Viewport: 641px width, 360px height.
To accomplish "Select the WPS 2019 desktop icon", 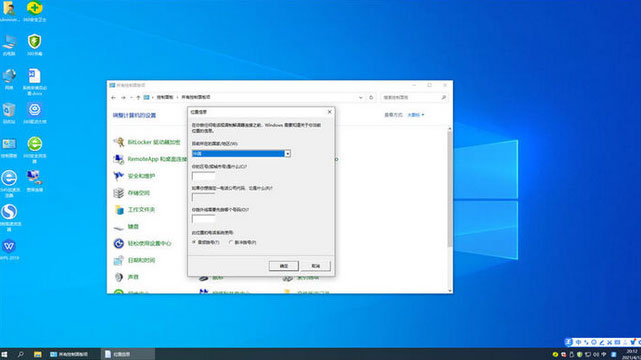I will pos(9,250).
